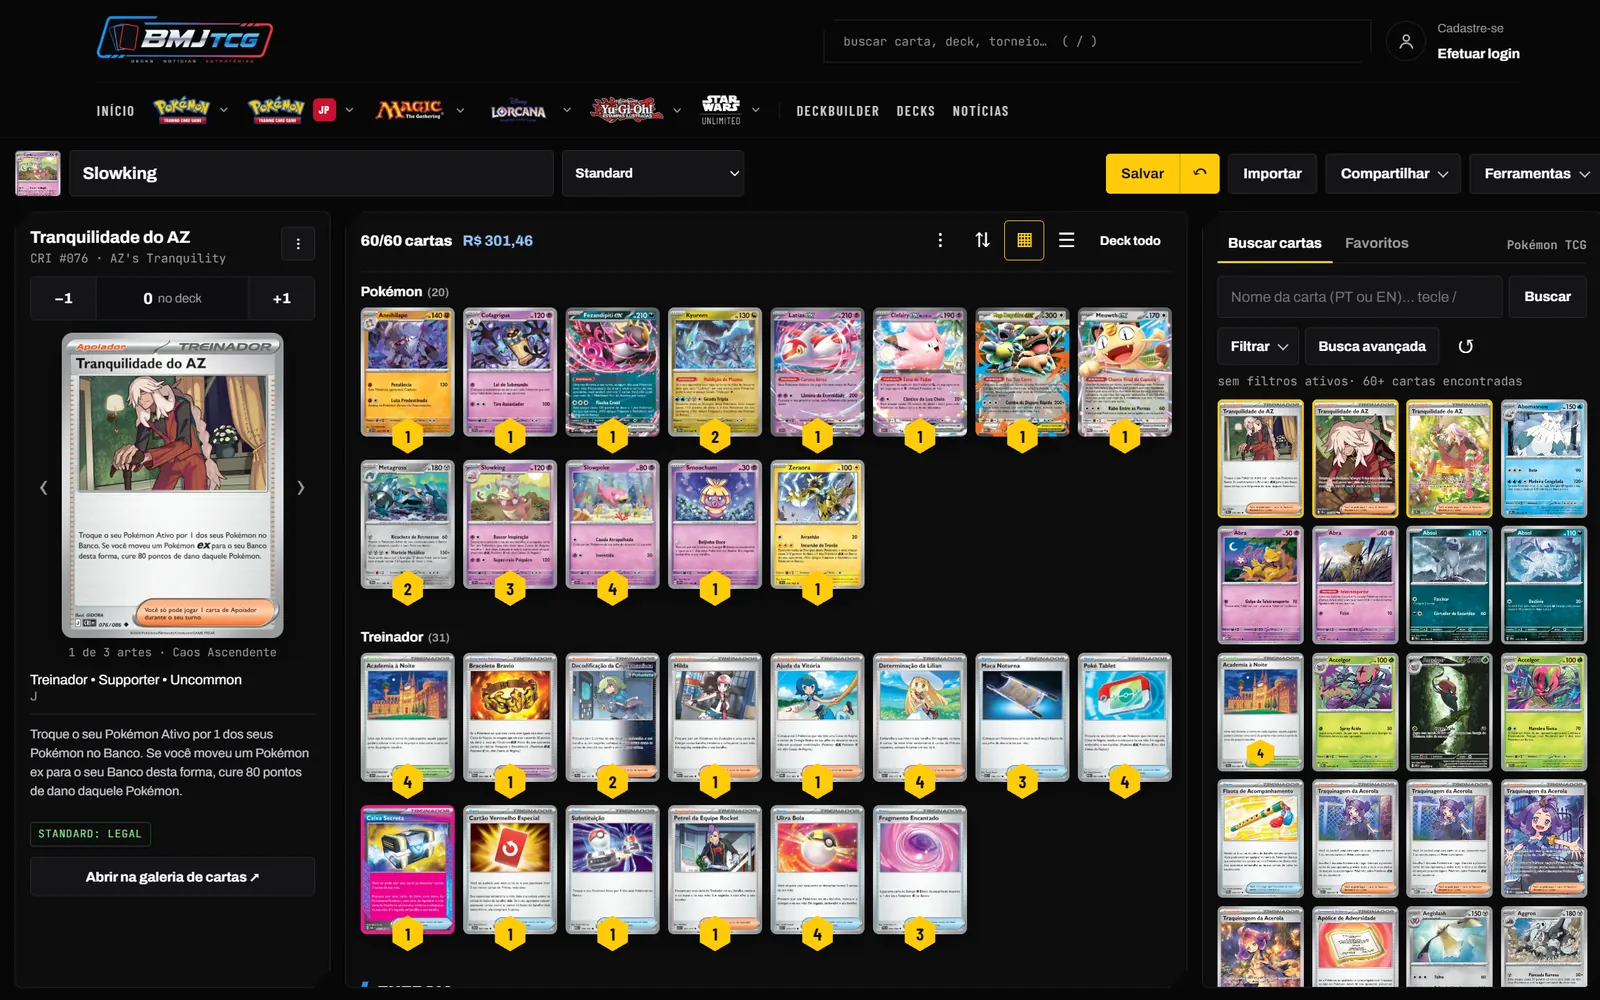Focus the card name search field
The width and height of the screenshot is (1600, 1000).
coord(1360,297)
